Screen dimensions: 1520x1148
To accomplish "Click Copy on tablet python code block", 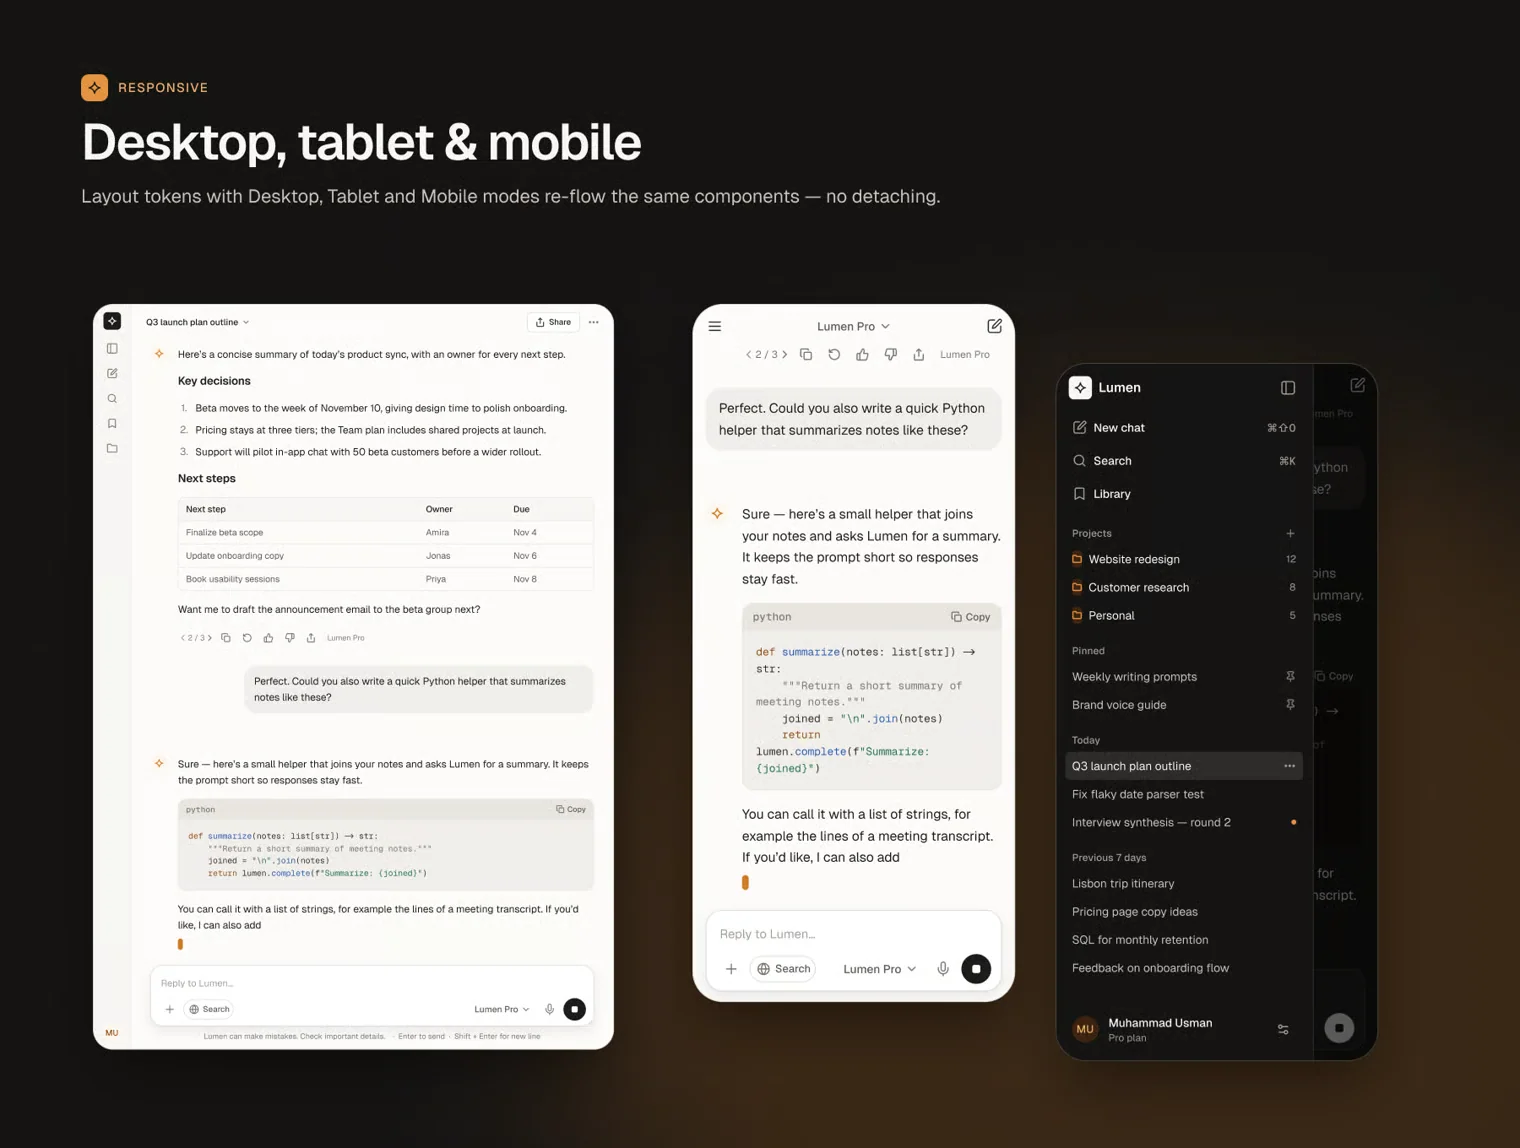I will coord(970,617).
